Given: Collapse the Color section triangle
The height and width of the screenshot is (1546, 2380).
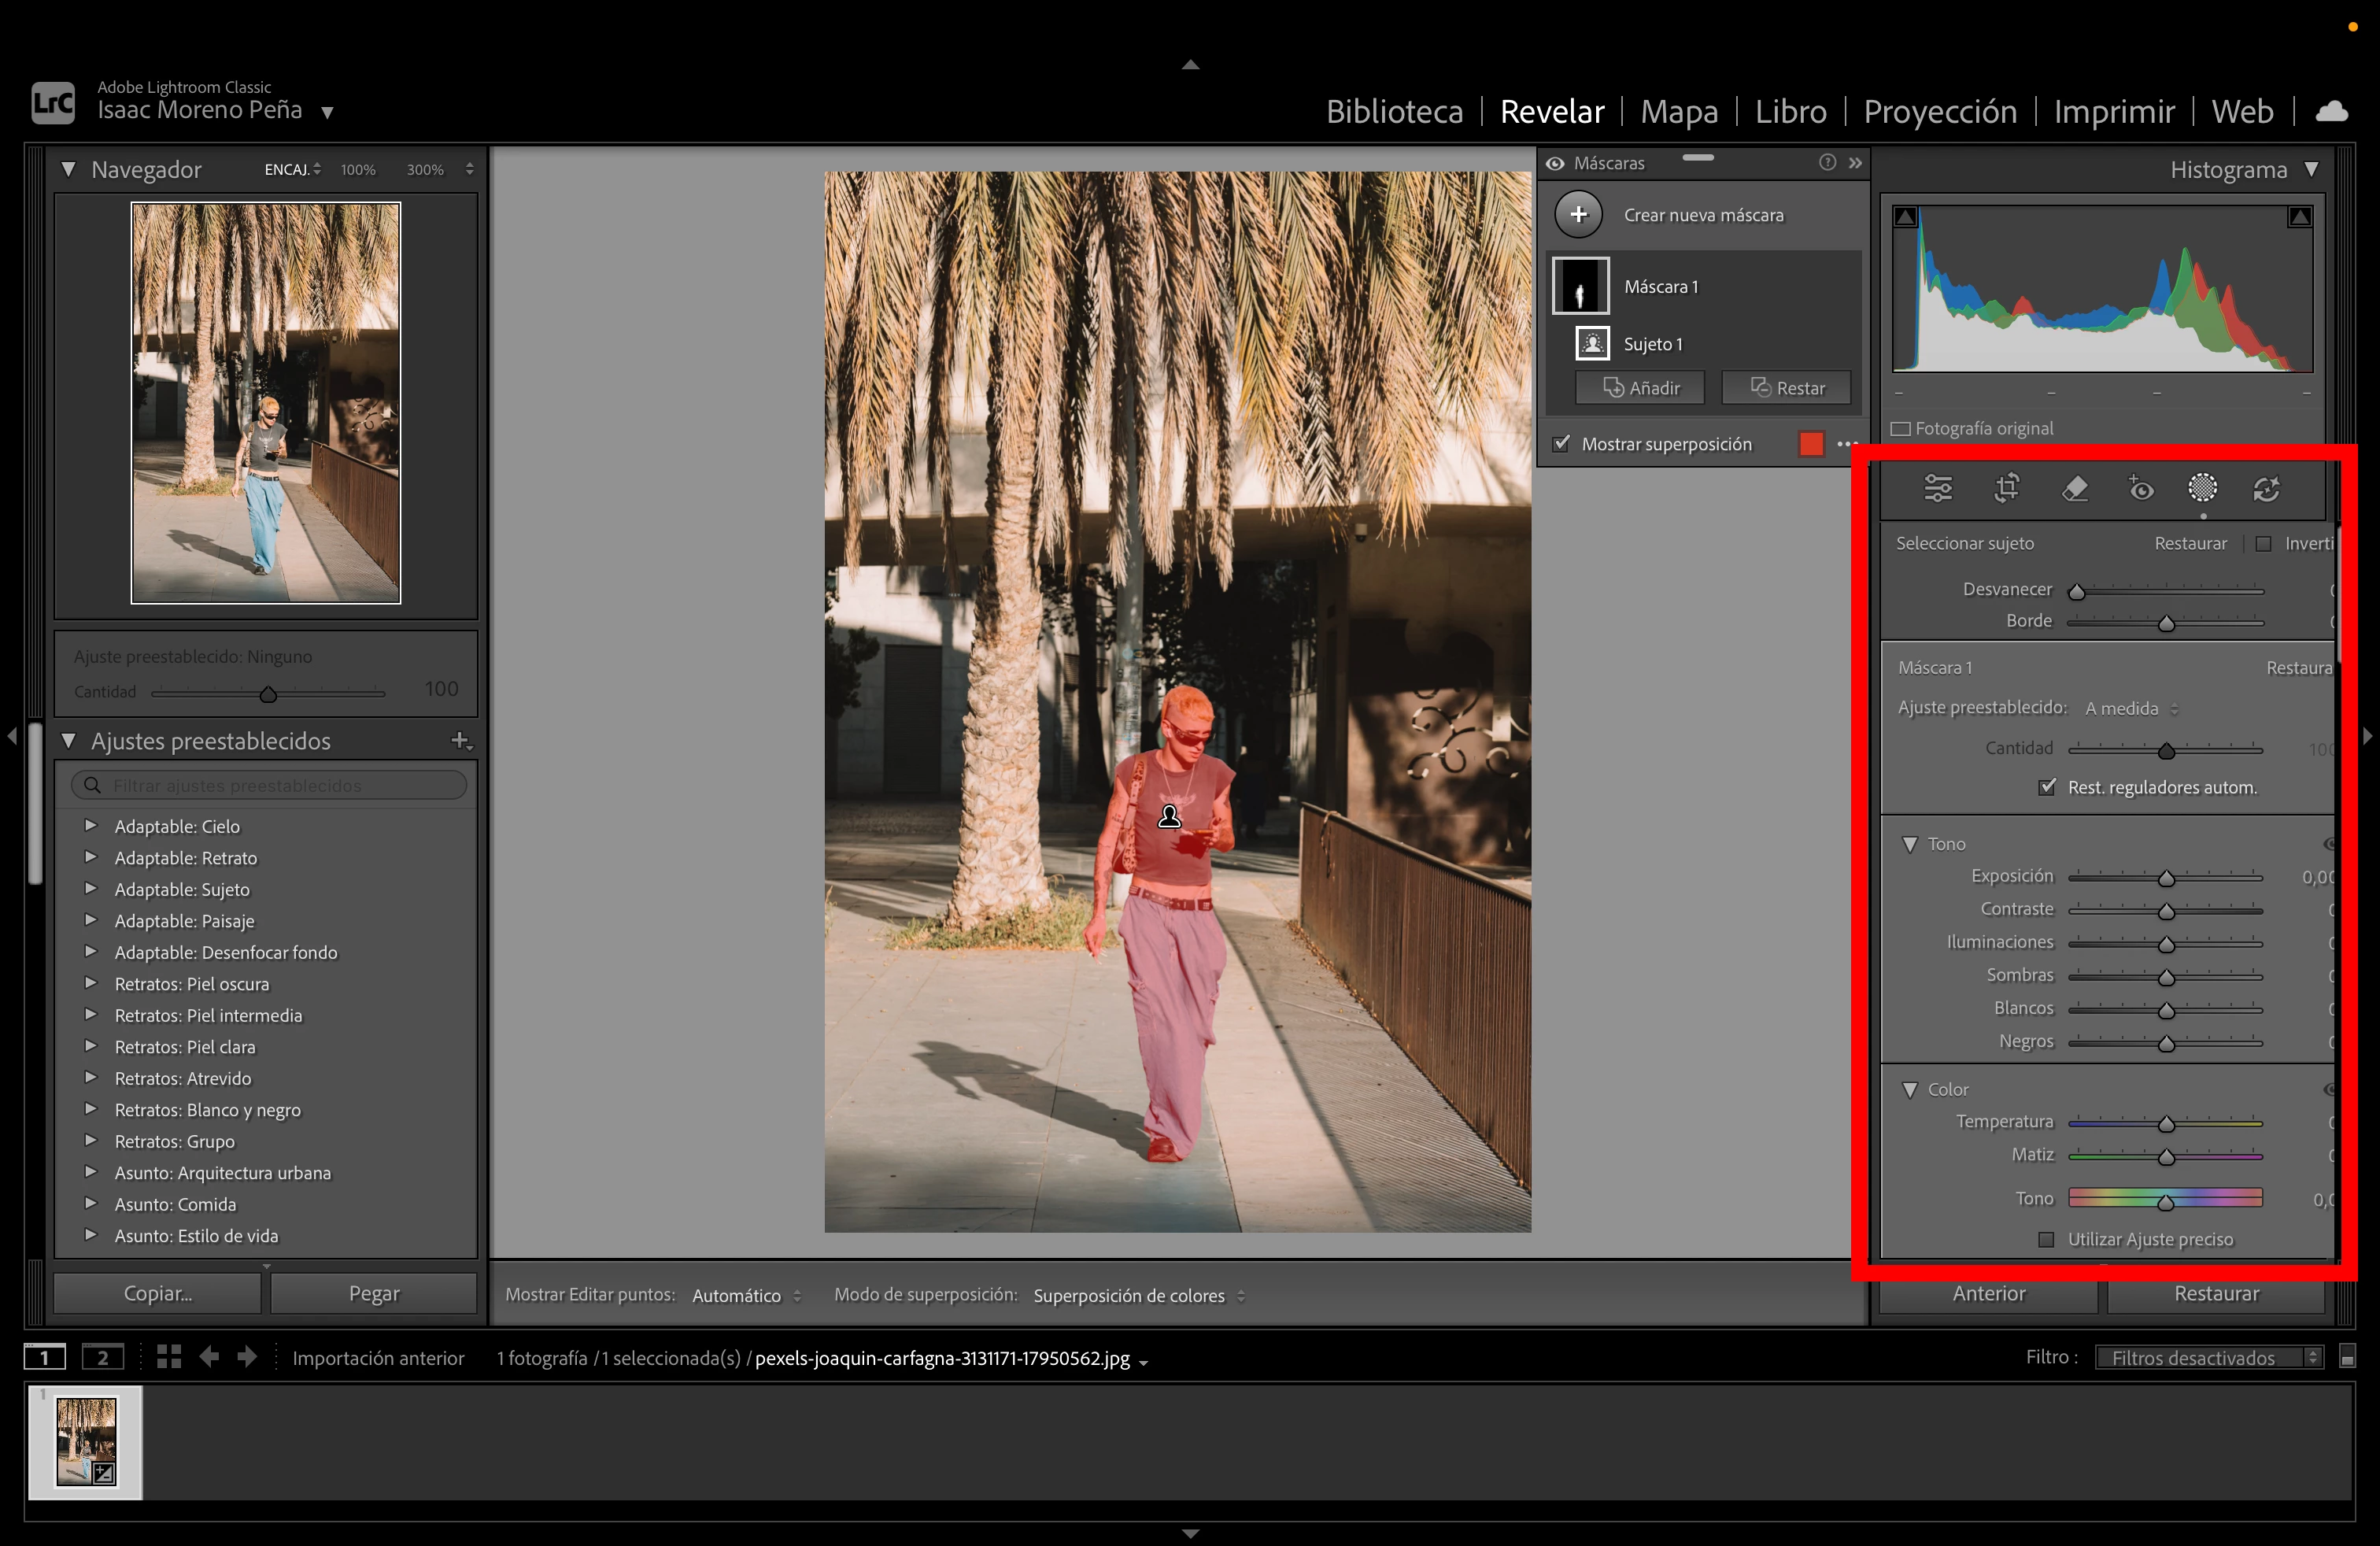Looking at the screenshot, I should (1910, 1089).
